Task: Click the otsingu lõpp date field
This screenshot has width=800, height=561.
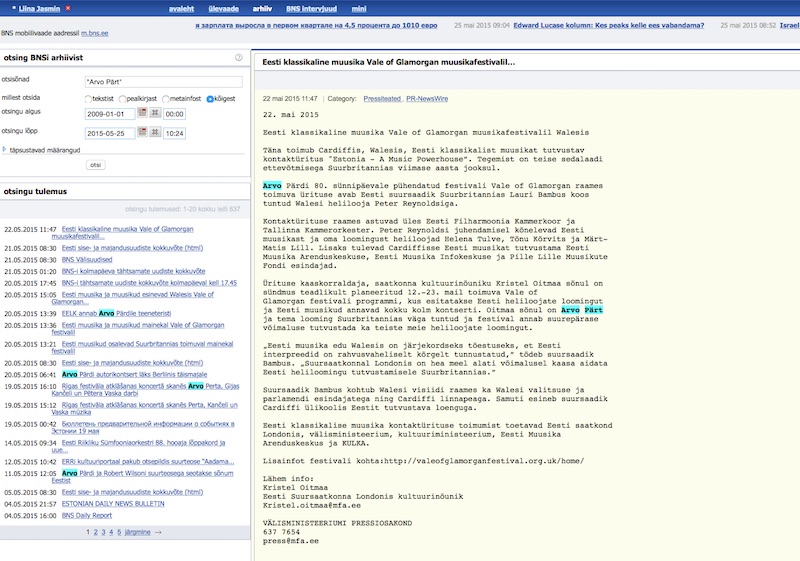Action: [110, 133]
